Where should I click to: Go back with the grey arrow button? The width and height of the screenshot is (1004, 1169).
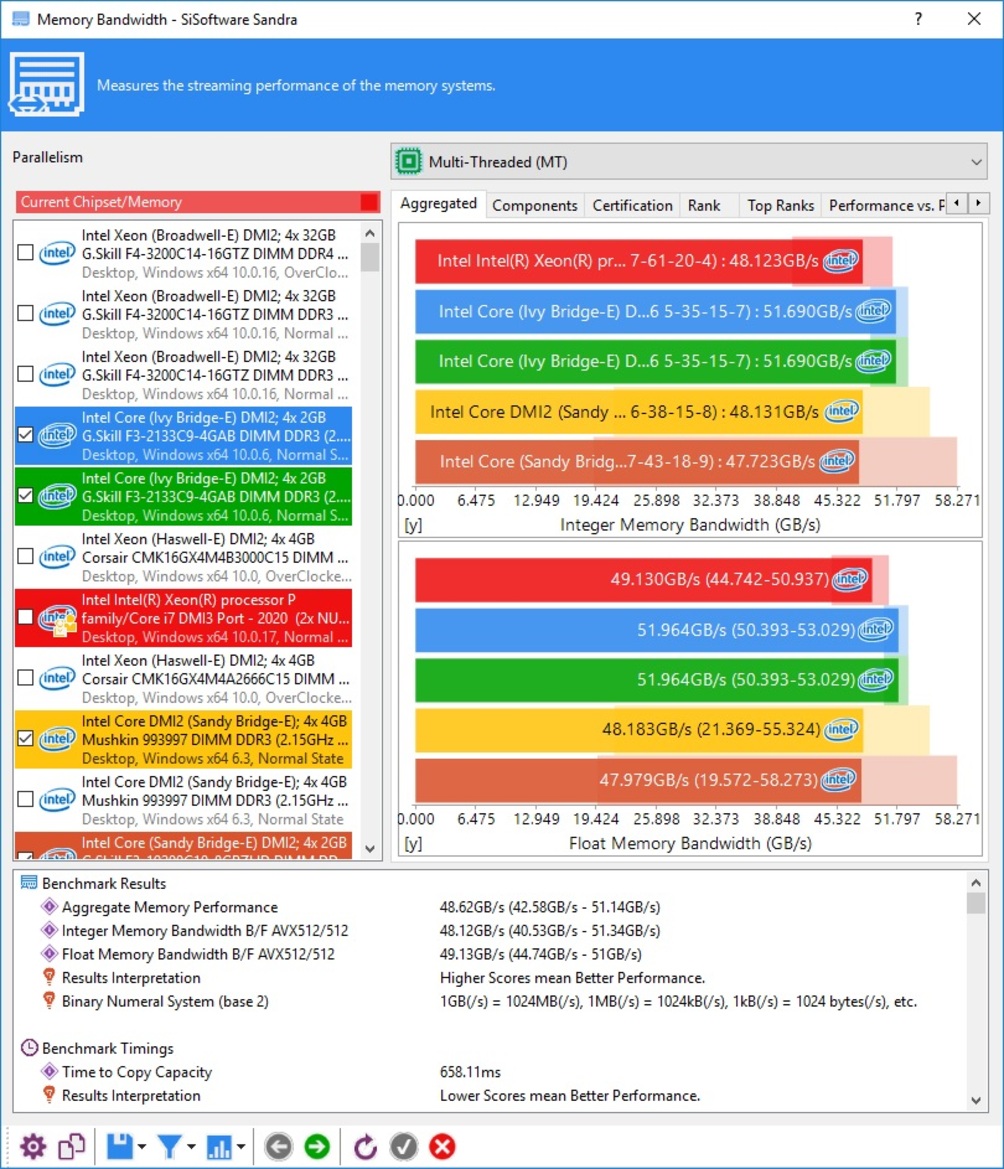(278, 1146)
